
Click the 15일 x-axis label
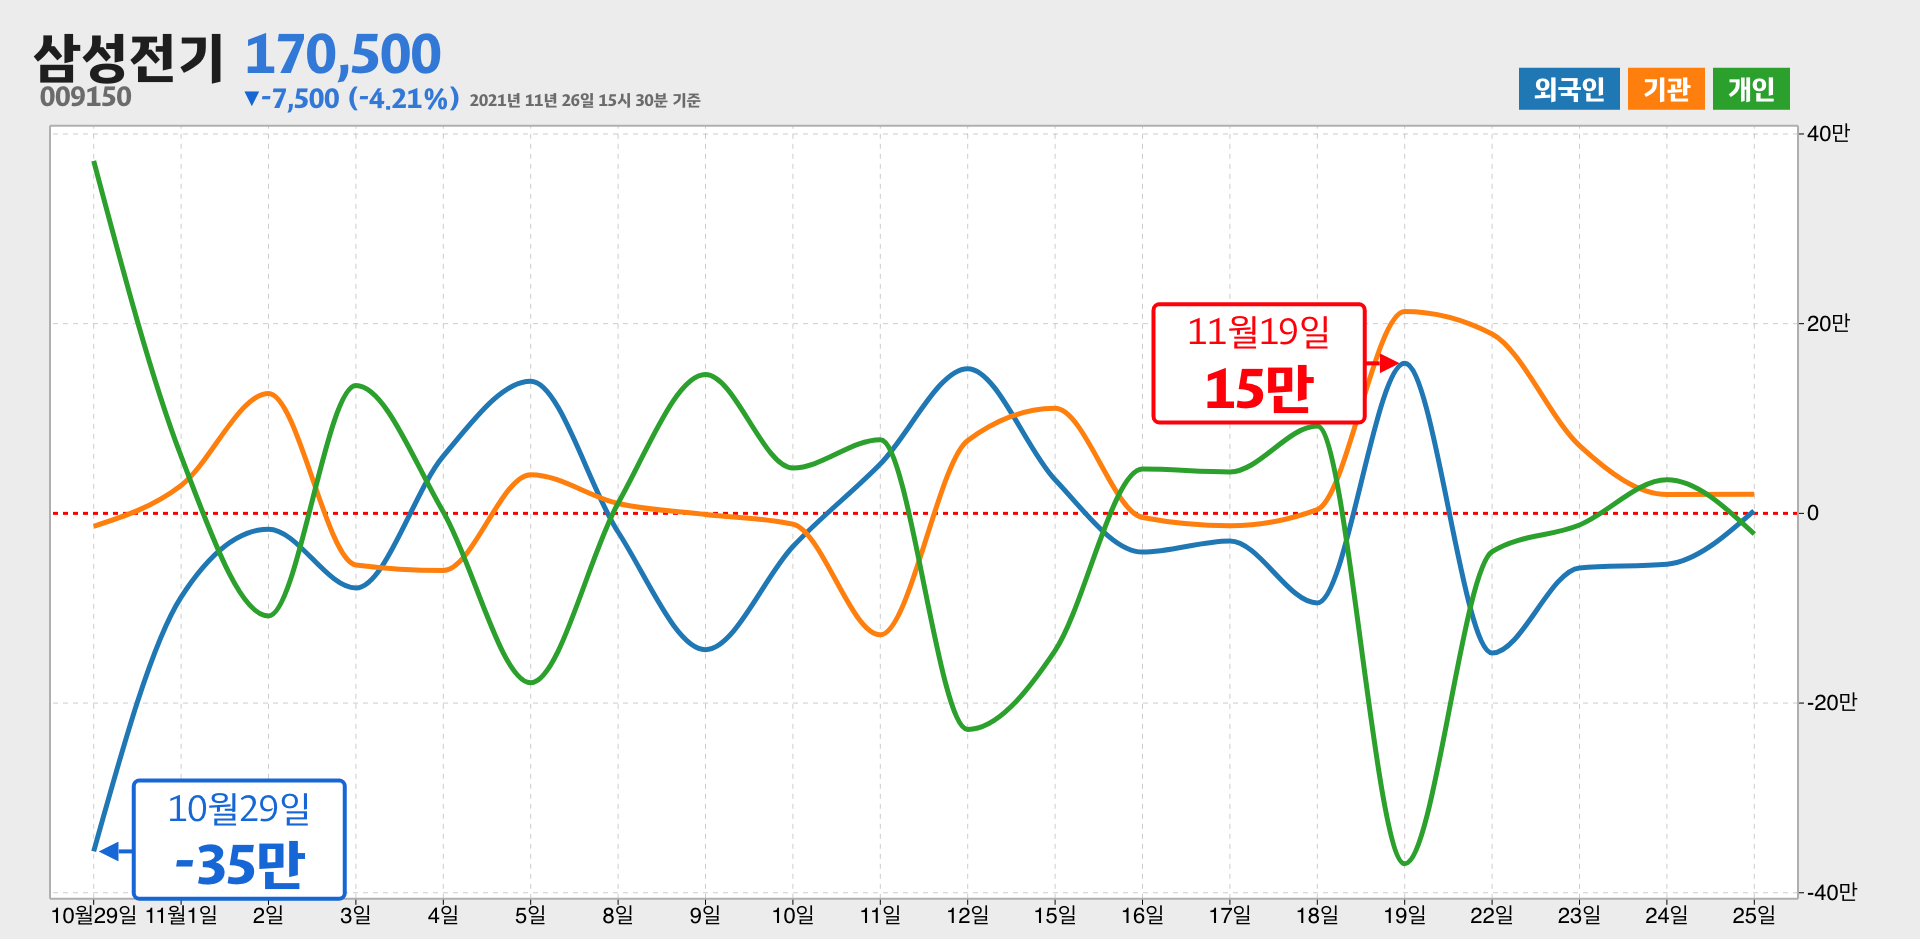[x=1054, y=915]
